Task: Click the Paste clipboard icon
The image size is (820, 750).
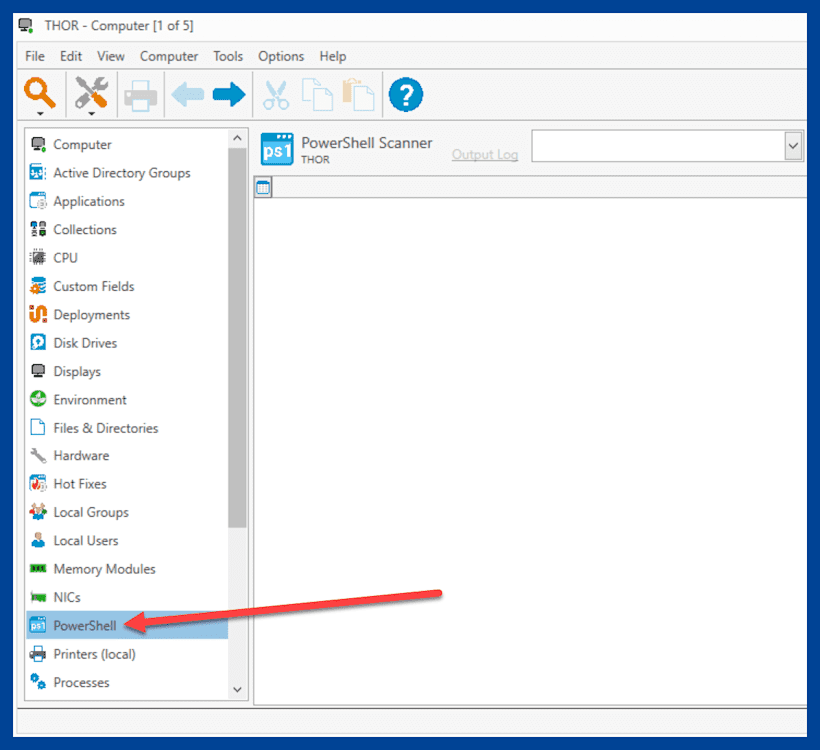Action: tap(358, 95)
